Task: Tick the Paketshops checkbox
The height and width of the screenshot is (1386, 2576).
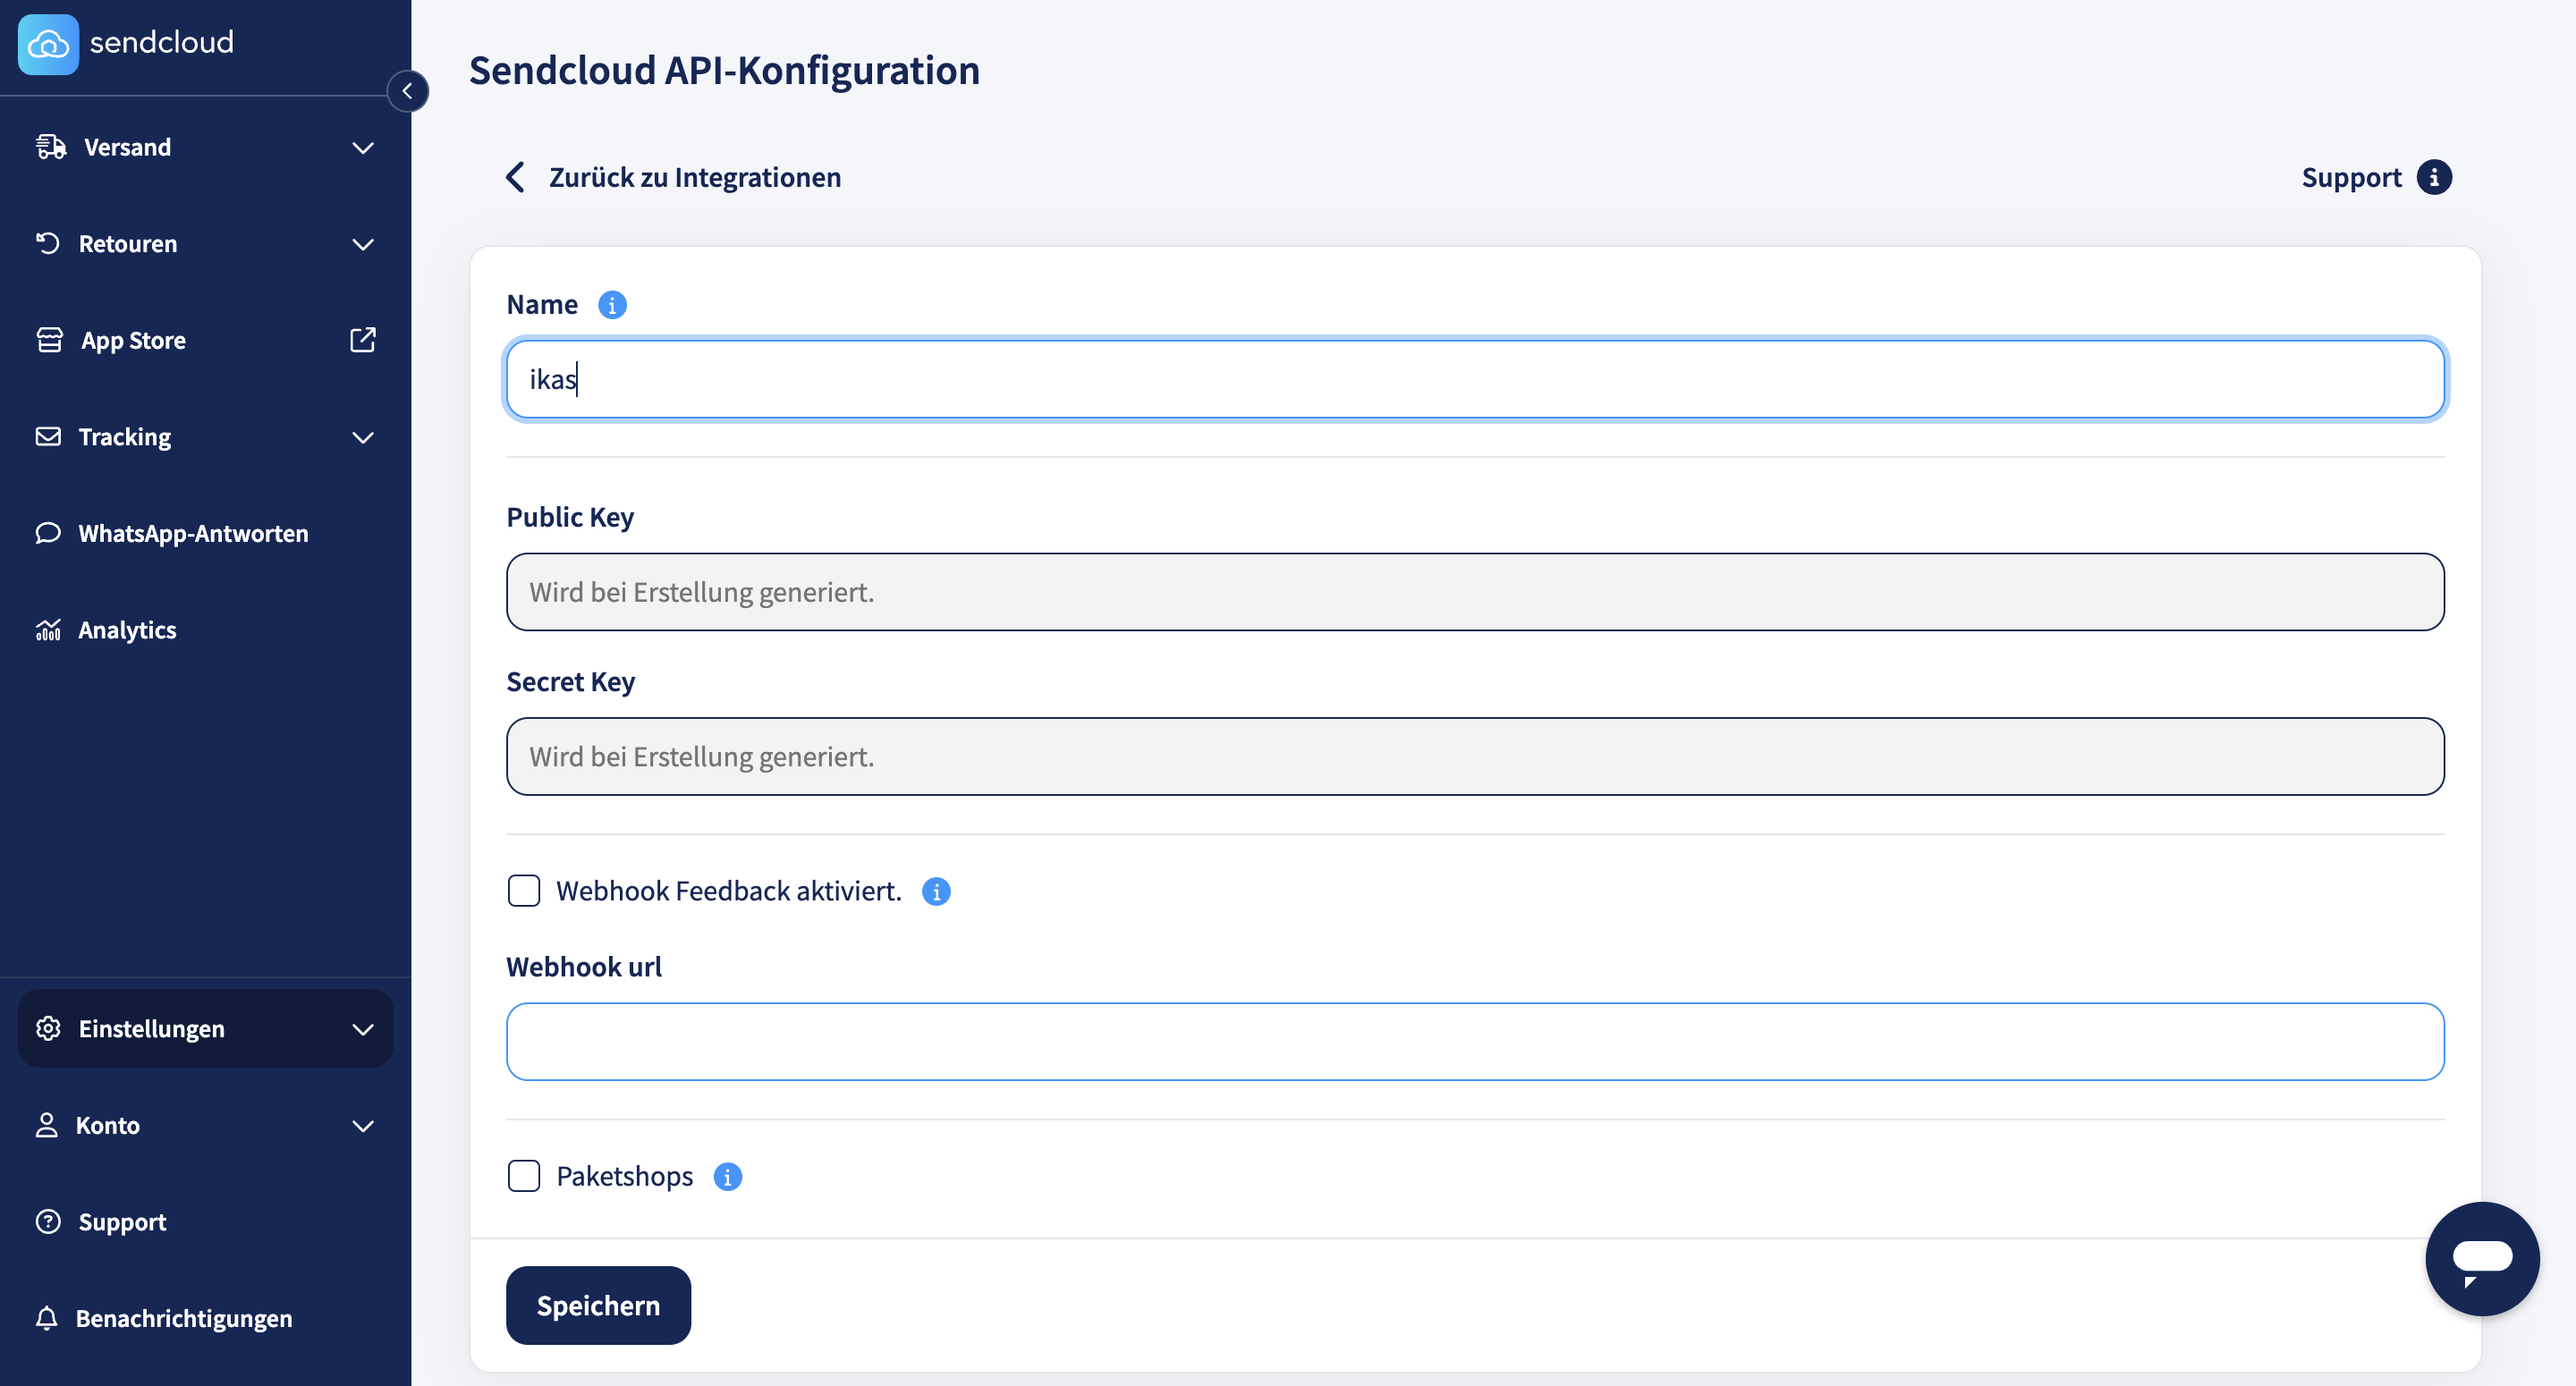Action: pyautogui.click(x=524, y=1175)
